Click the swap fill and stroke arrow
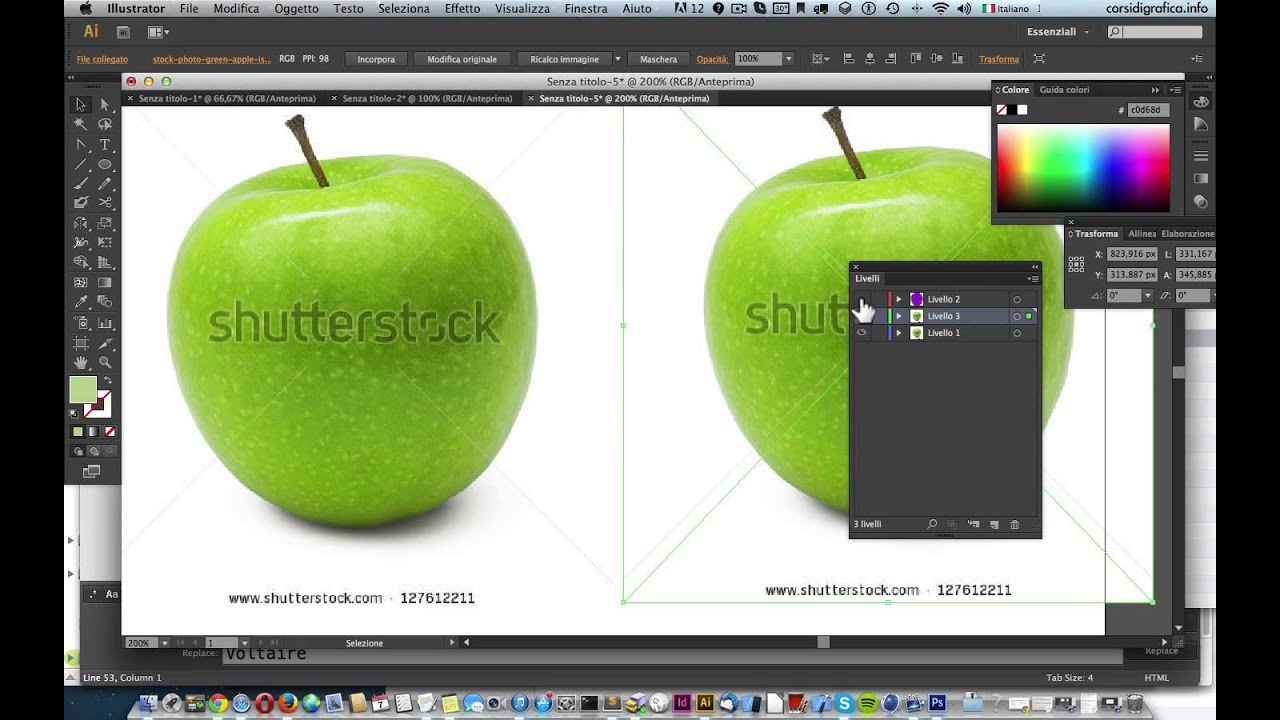The height and width of the screenshot is (720, 1280). click(107, 380)
